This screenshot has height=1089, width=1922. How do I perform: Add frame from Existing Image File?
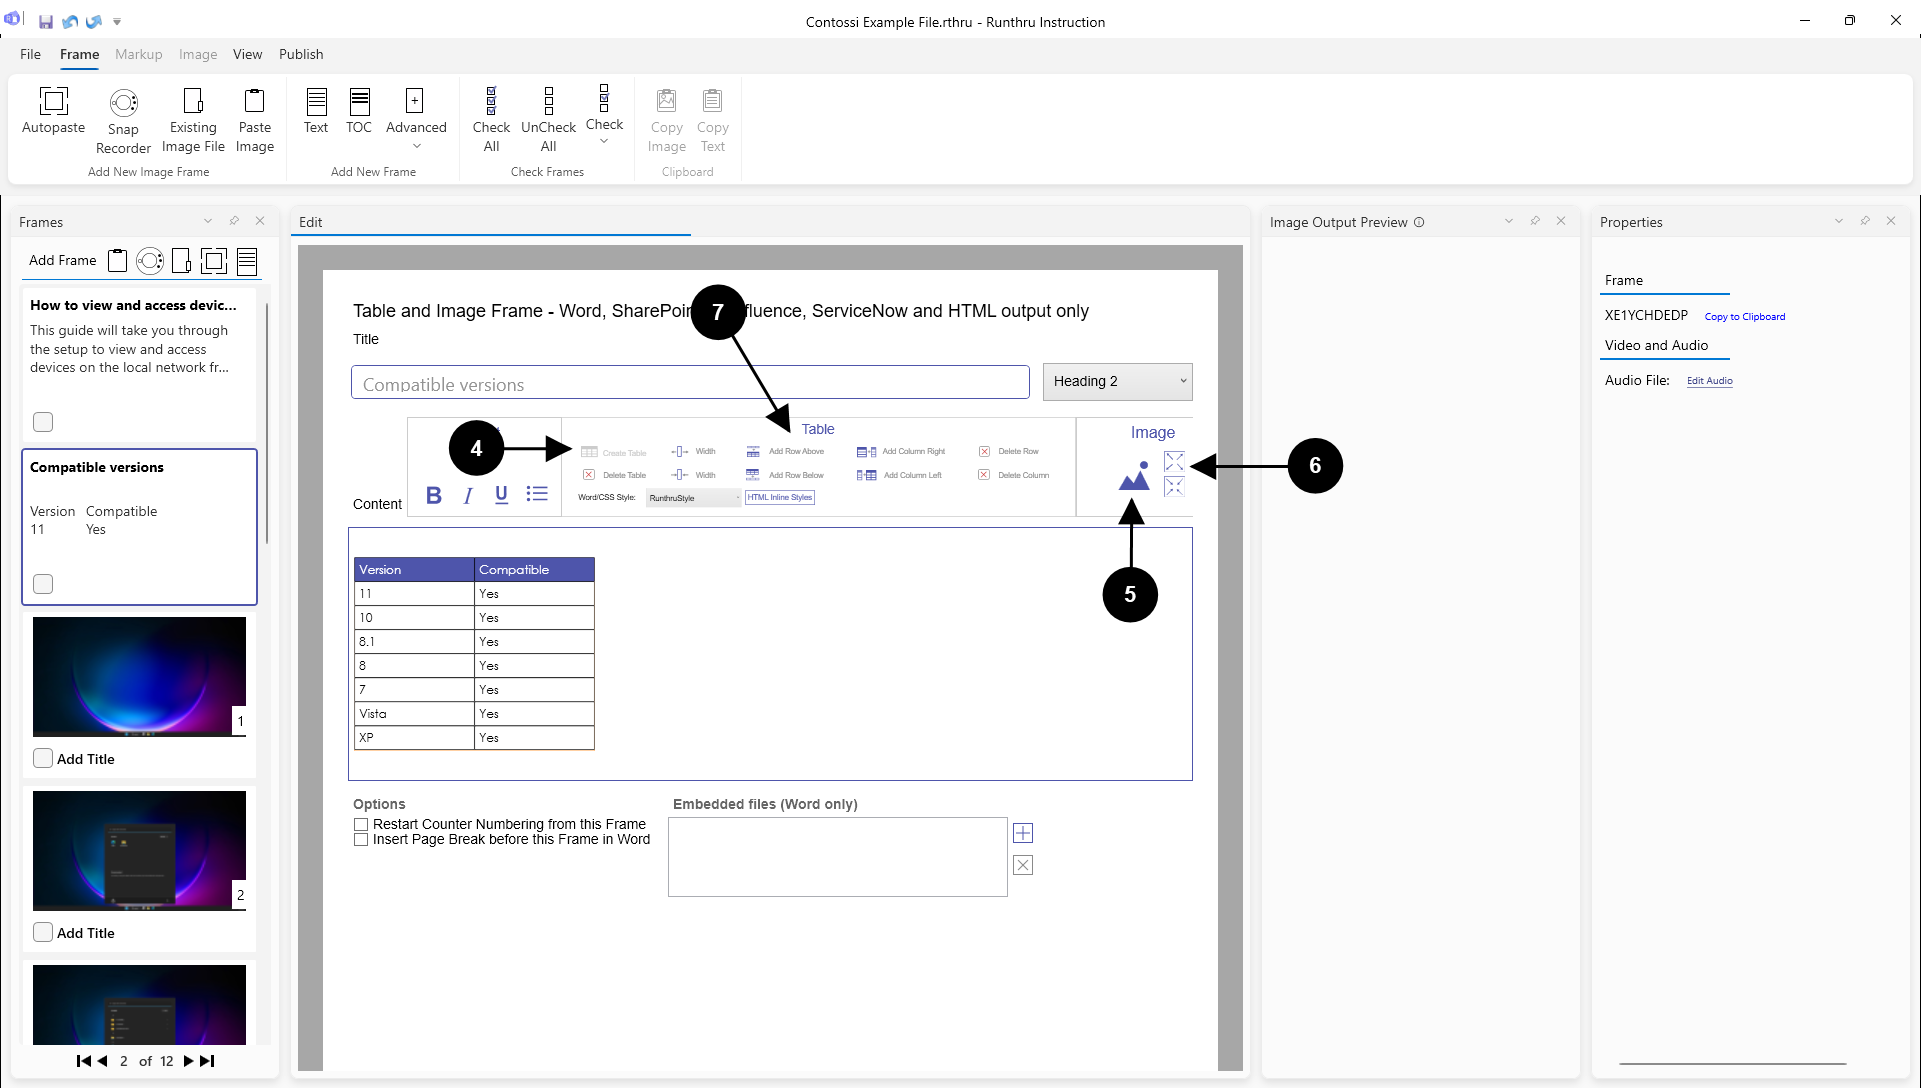coord(193,101)
